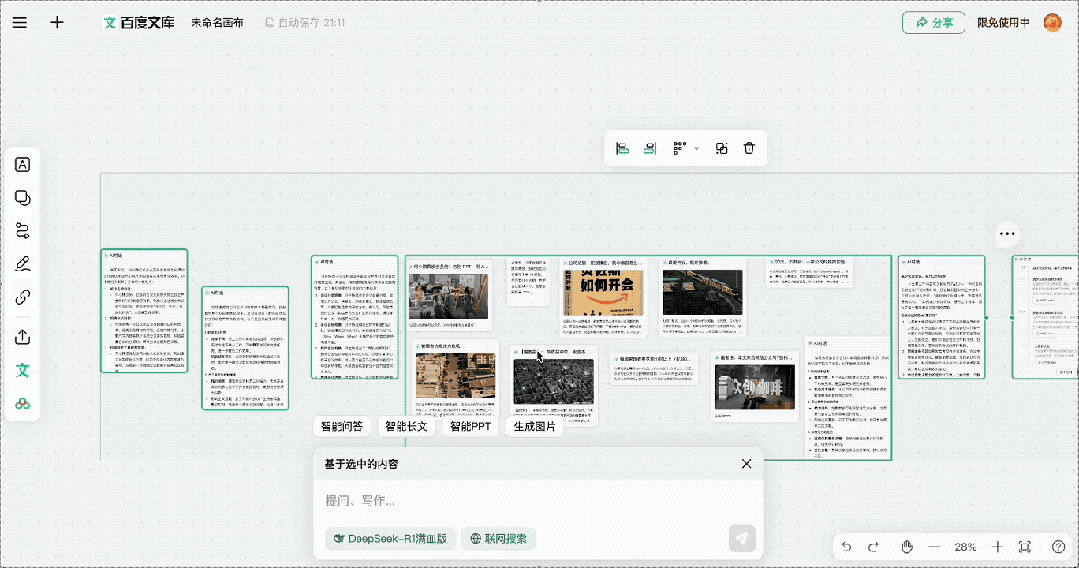Select the 智能问答 tab

click(x=341, y=426)
